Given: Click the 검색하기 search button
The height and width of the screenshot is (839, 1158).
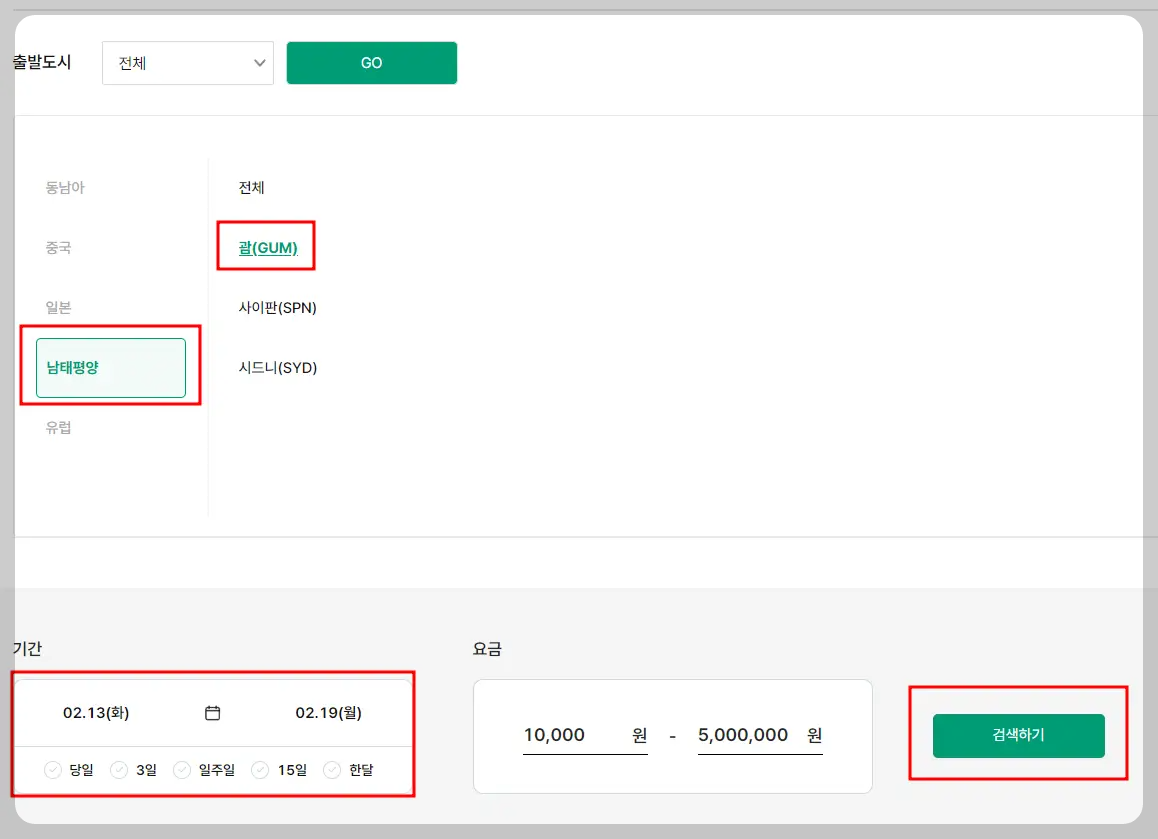Looking at the screenshot, I should click(1018, 735).
